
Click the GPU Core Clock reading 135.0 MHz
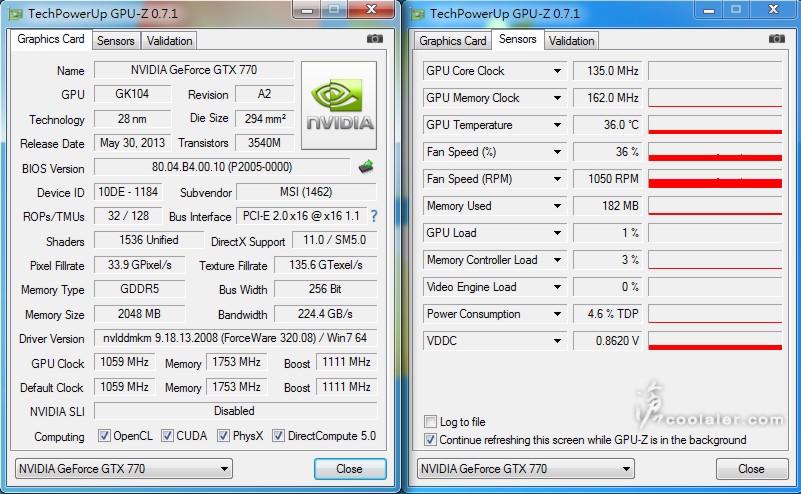point(607,71)
